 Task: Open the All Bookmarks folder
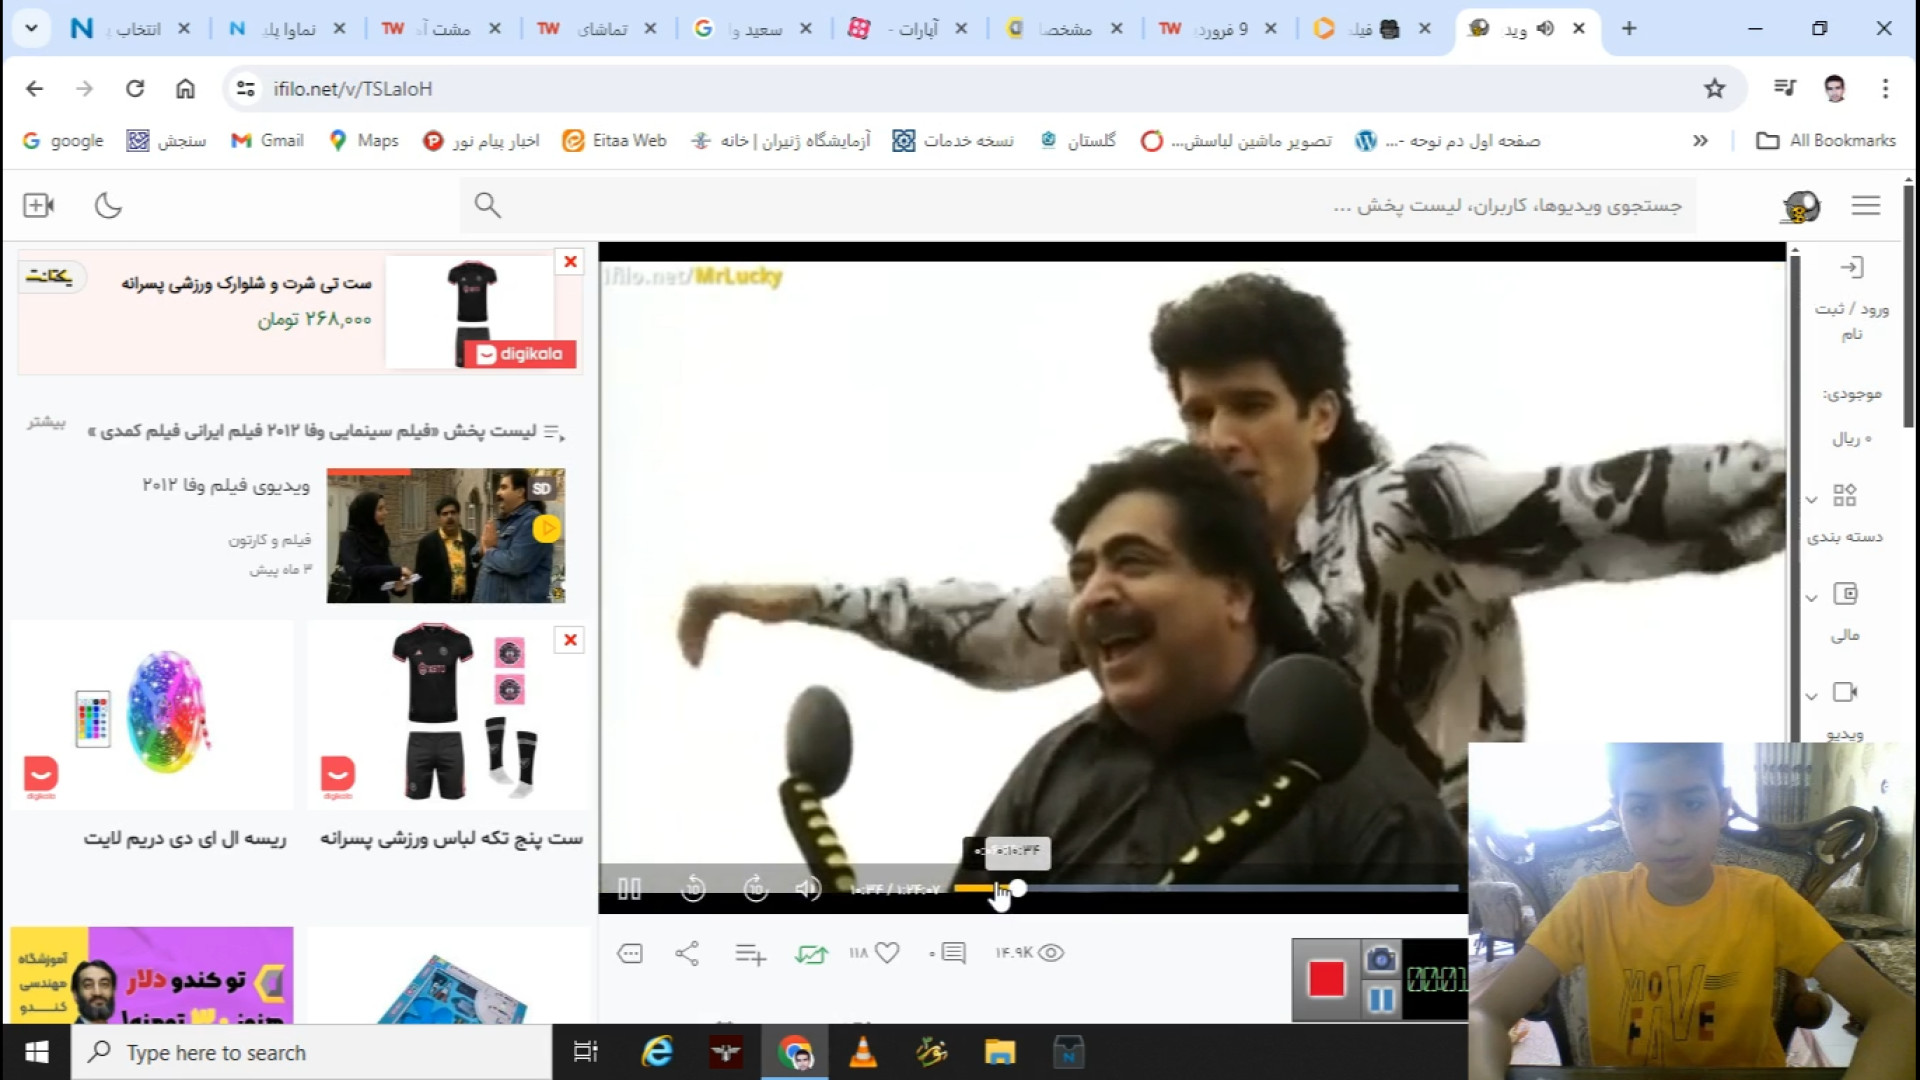click(x=1826, y=141)
